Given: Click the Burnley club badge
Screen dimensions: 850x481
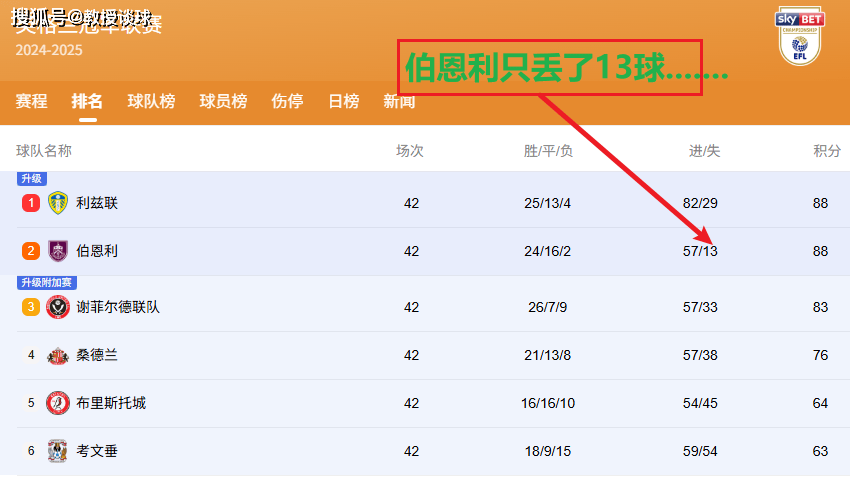Looking at the screenshot, I should [58, 251].
